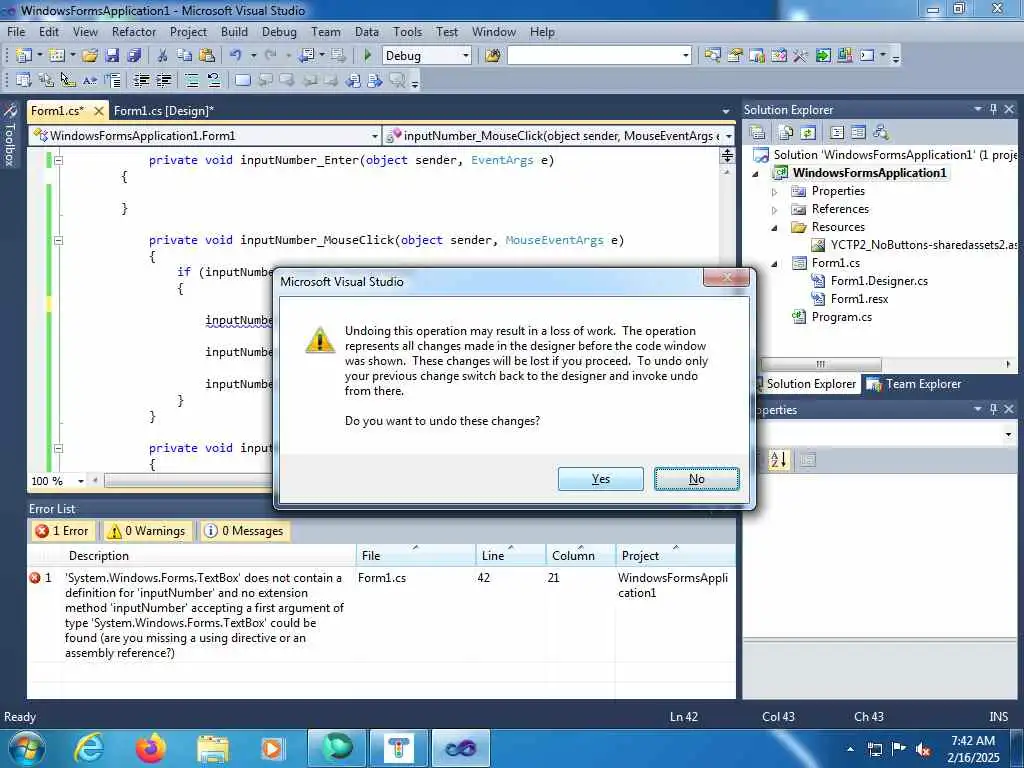Click View Code icon in Solution Explorer

pyautogui.click(x=837, y=133)
